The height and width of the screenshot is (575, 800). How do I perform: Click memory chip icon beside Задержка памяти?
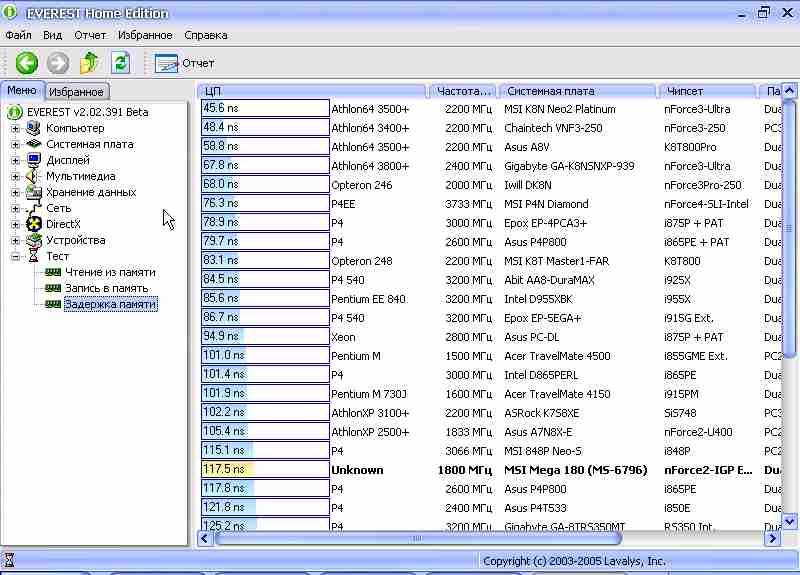click(53, 304)
